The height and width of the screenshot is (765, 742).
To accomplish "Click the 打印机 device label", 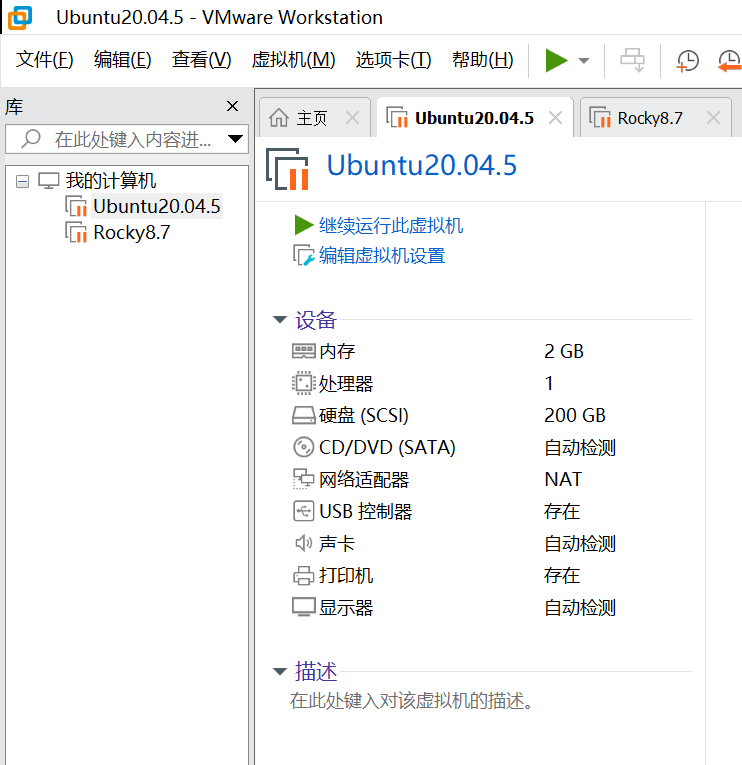I will [346, 576].
